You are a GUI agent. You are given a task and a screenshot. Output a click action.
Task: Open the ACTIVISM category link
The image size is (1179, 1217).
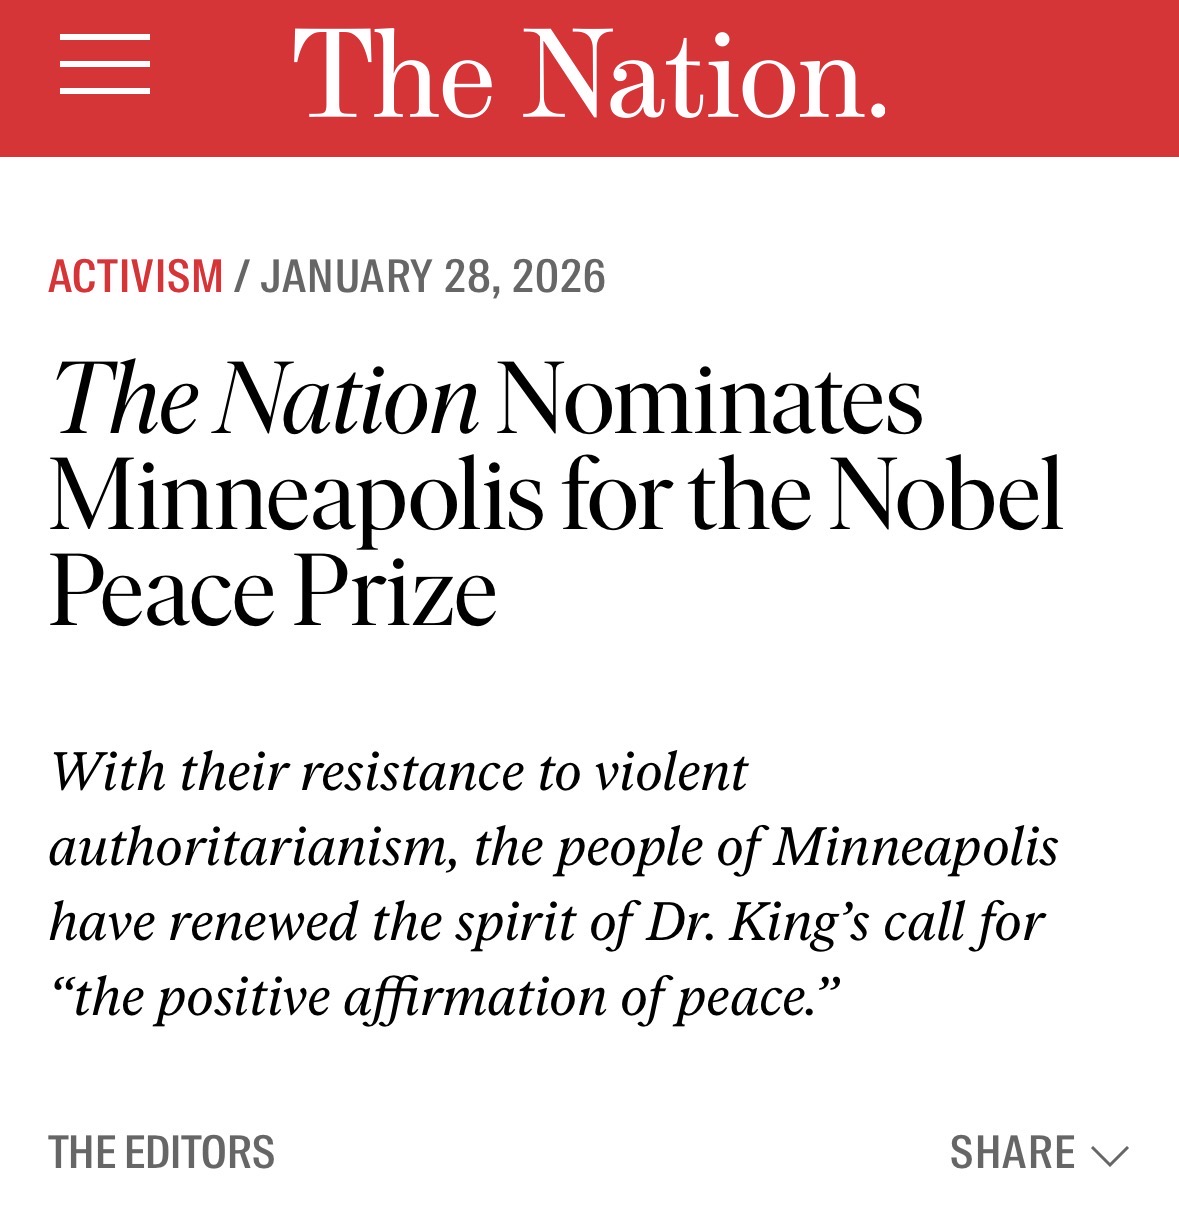(x=136, y=277)
